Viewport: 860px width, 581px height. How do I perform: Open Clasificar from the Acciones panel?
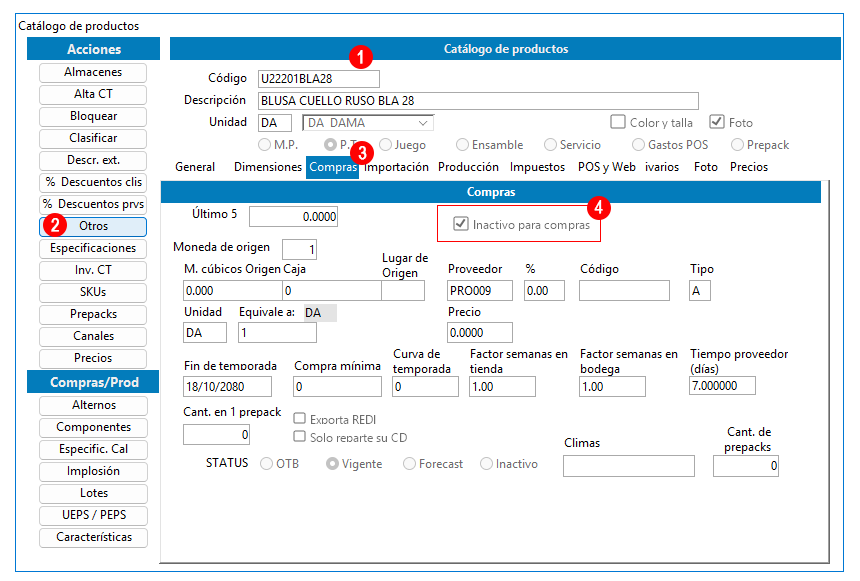click(x=93, y=138)
